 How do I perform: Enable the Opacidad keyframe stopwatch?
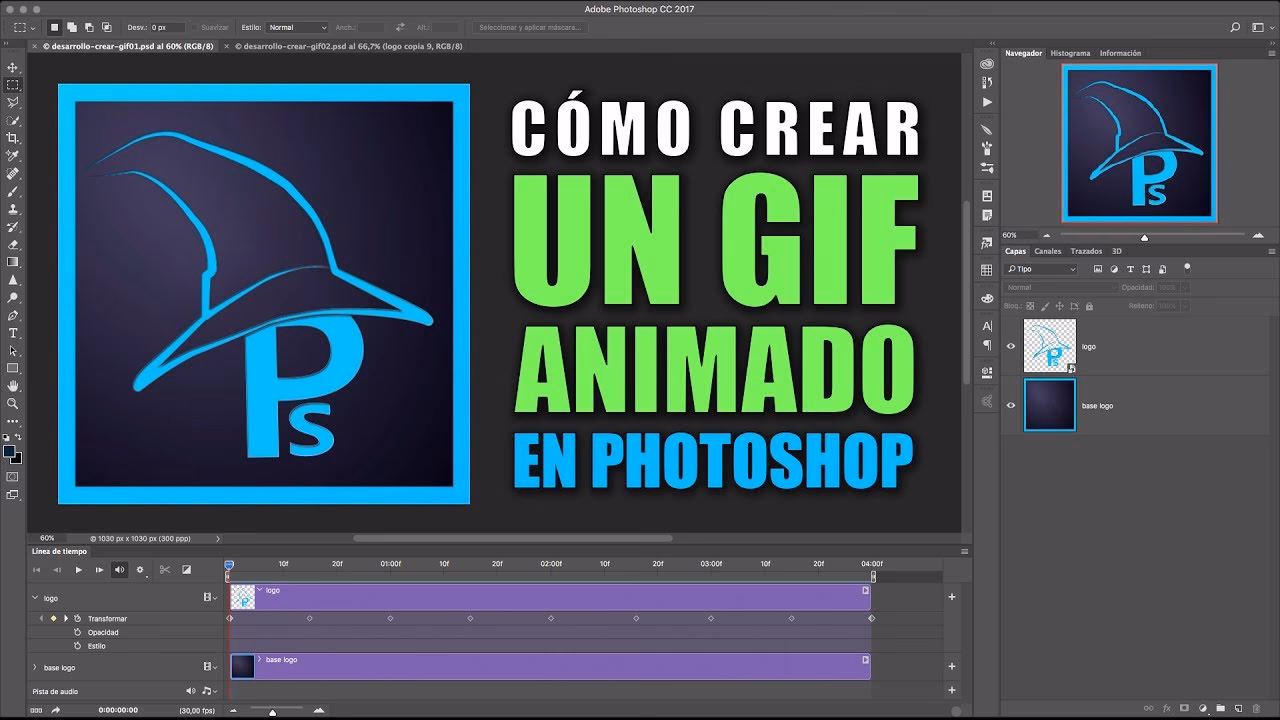[x=78, y=632]
